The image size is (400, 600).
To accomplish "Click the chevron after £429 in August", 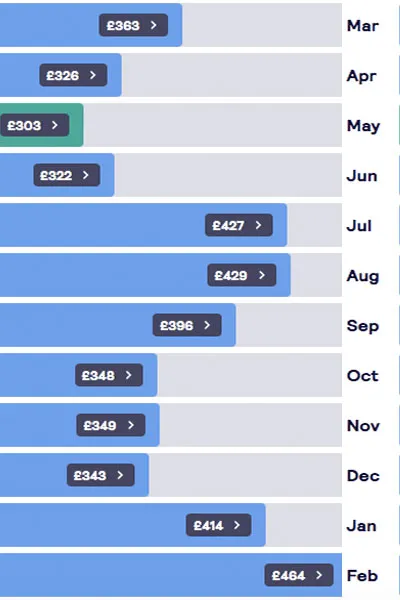I will click(262, 275).
